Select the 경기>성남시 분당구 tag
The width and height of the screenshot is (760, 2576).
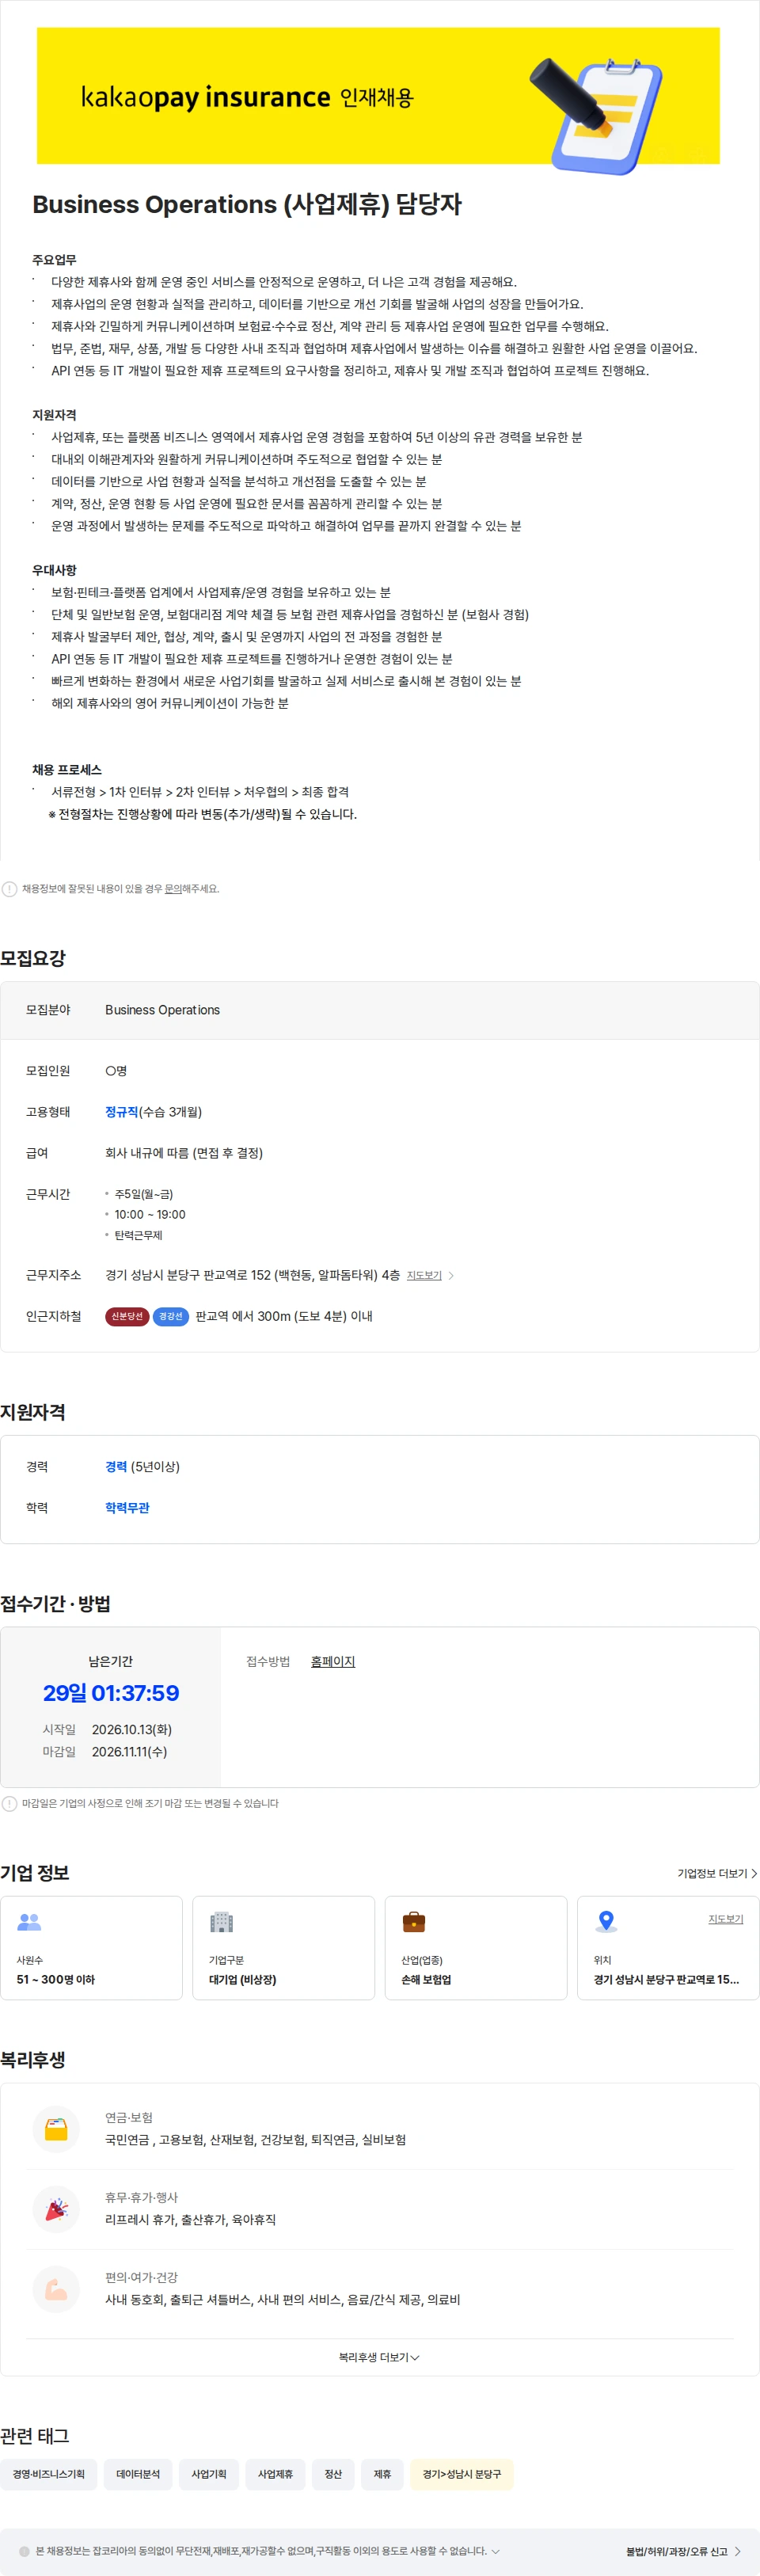(462, 2474)
